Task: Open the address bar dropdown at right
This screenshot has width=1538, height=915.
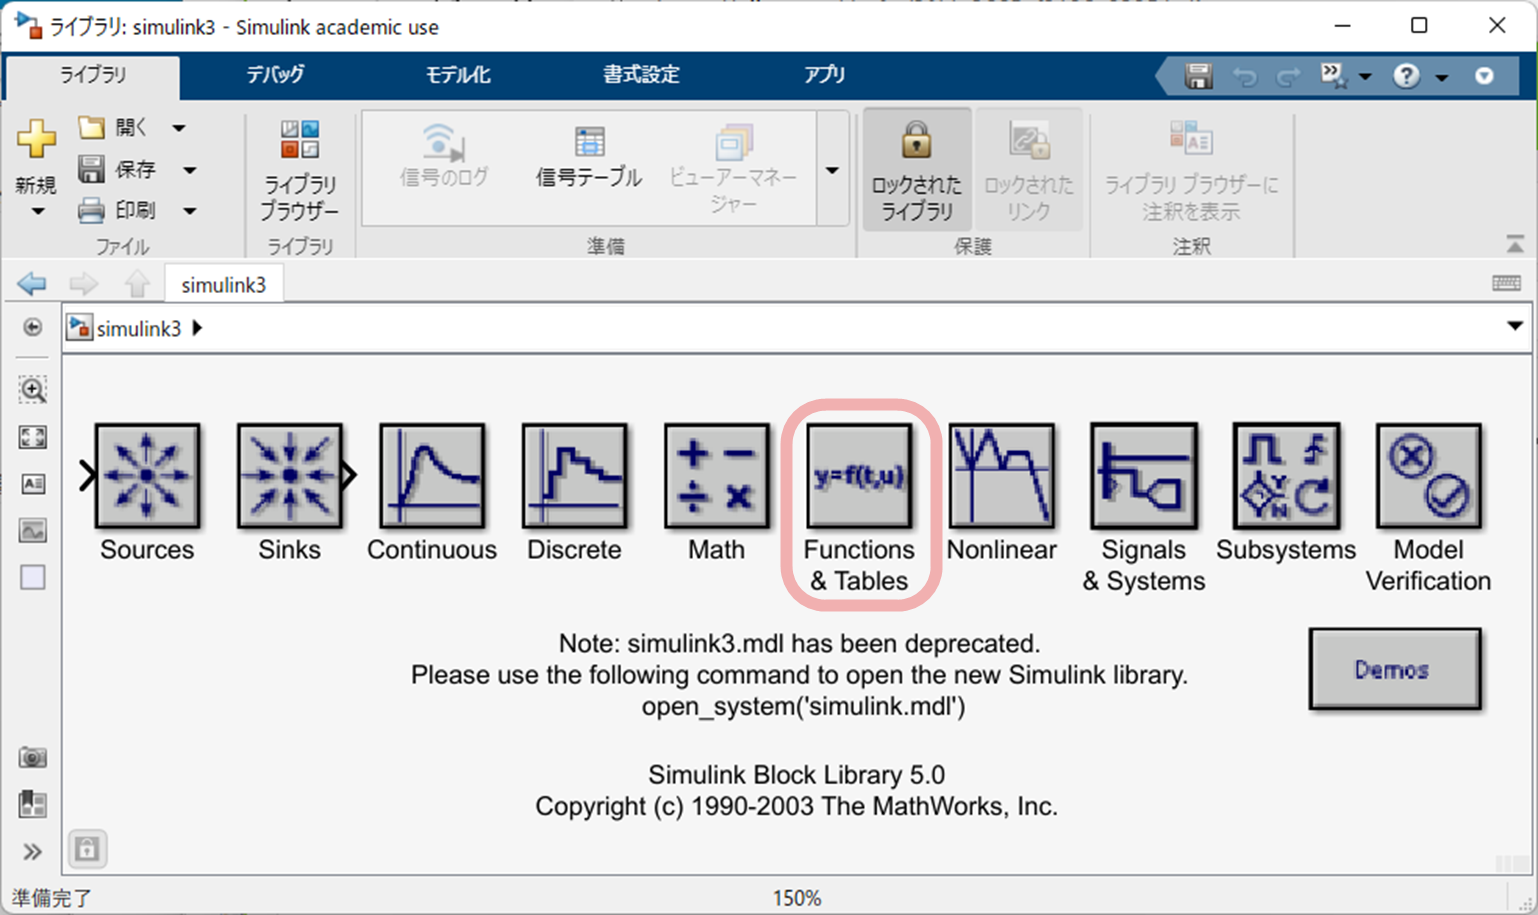Action: click(x=1515, y=326)
